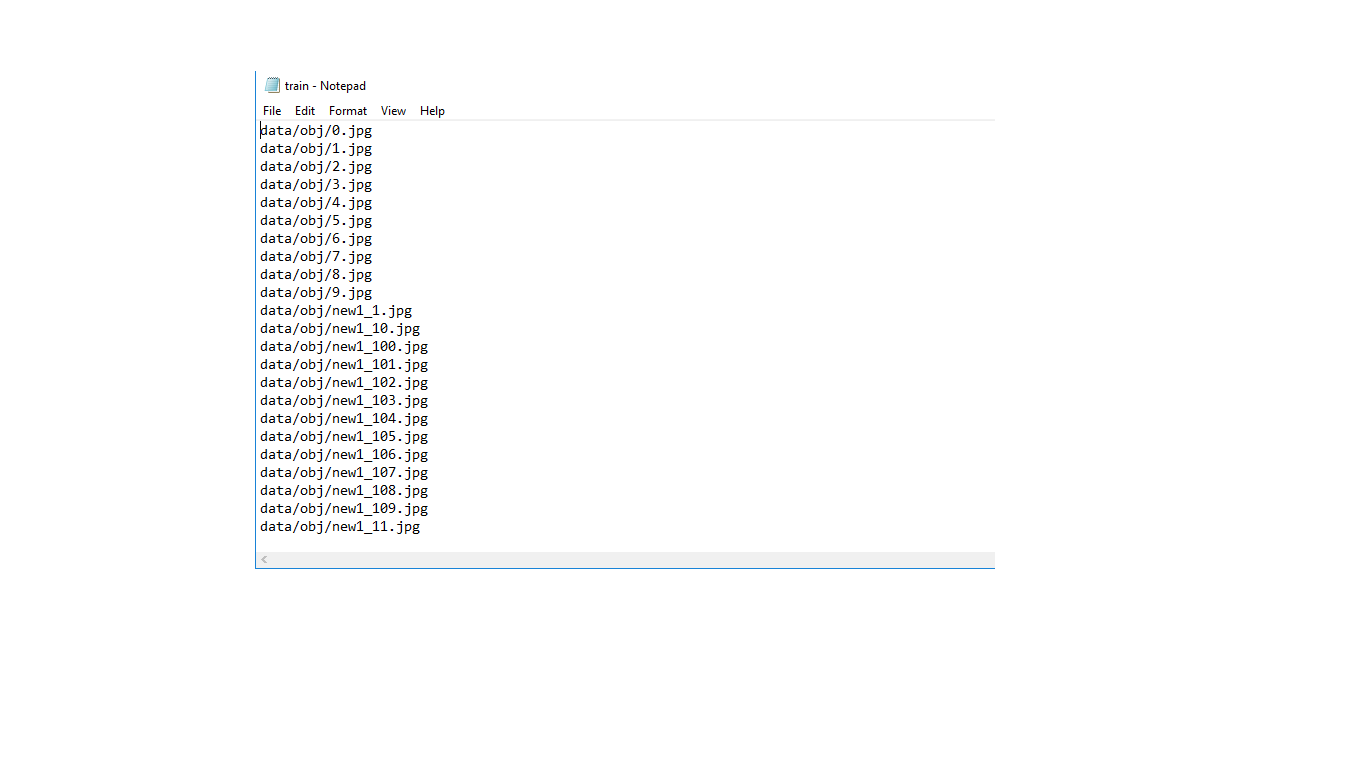Click the line data/obj/2.jpg
The height and width of the screenshot is (768, 1366).
(x=316, y=167)
